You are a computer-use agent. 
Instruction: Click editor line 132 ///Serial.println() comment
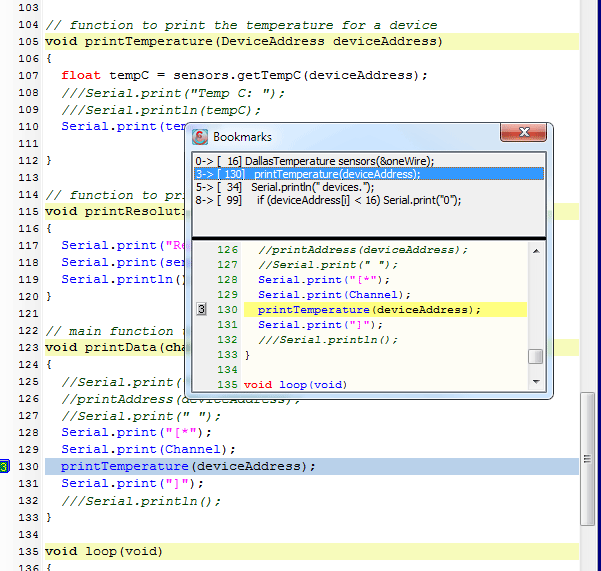pyautogui.click(x=141, y=501)
